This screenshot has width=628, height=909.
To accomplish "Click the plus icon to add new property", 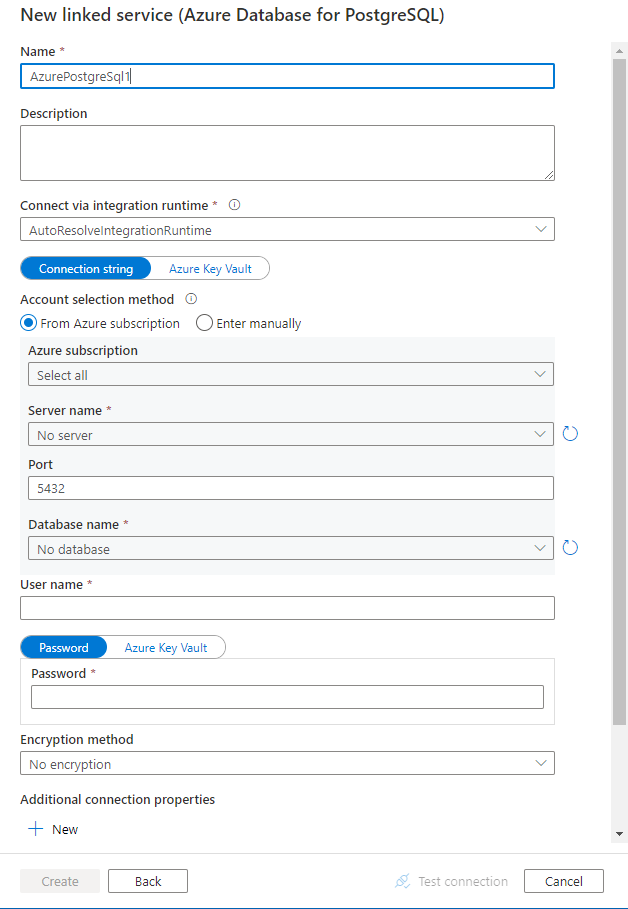I will click(36, 829).
